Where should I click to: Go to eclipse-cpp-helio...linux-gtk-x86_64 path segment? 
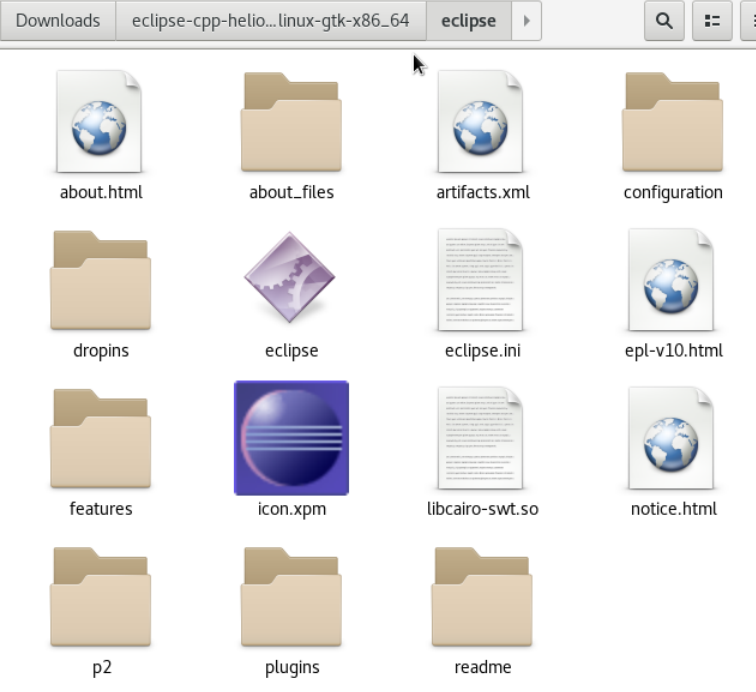(x=270, y=20)
